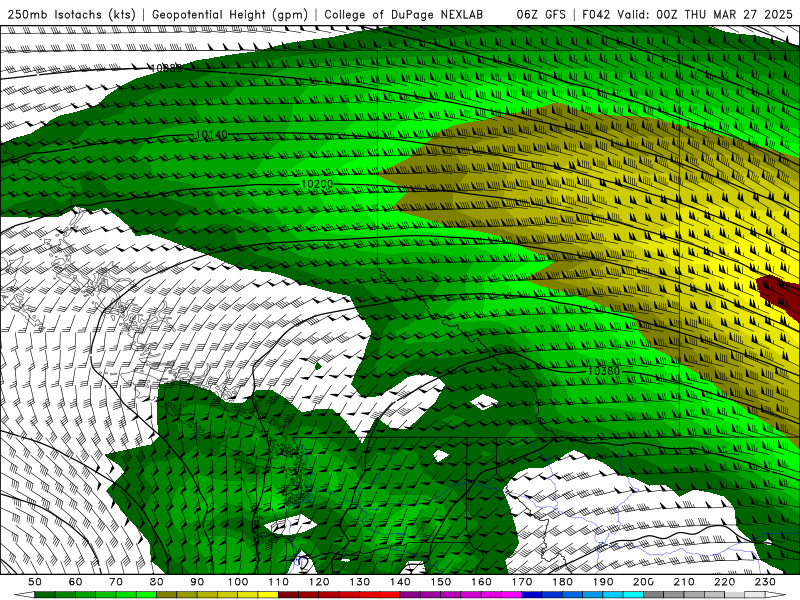
Task: Select the bright red swatch just before 140
Action: tap(389, 595)
